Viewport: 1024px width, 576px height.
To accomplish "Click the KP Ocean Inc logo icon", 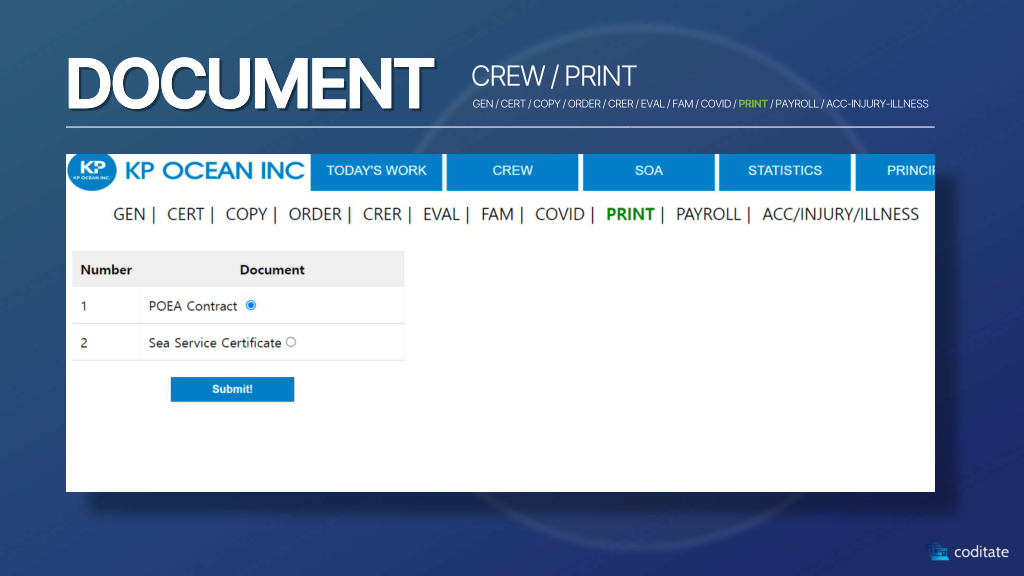I will point(92,170).
